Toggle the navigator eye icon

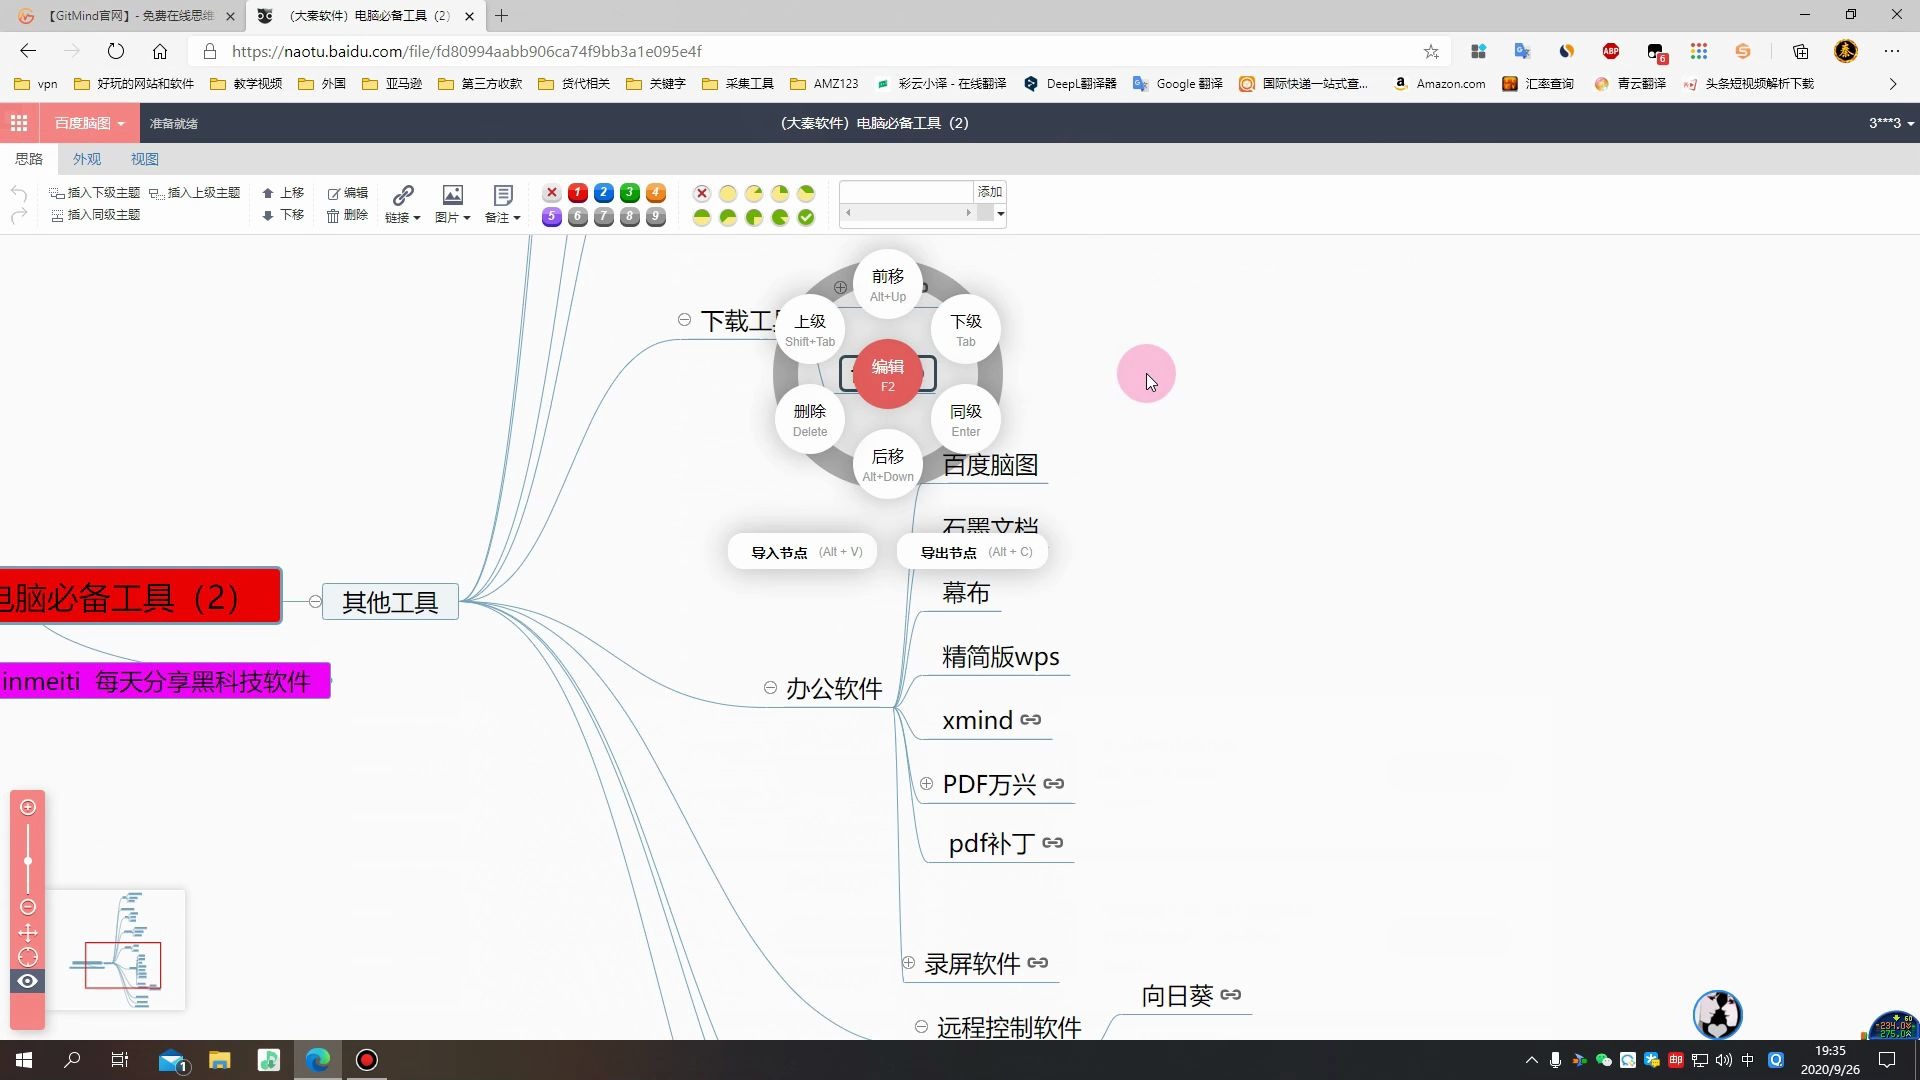(x=28, y=981)
